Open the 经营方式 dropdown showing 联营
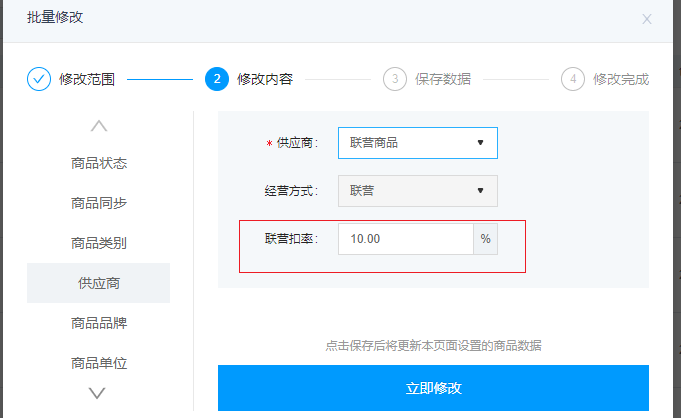Image resolution: width=681 pixels, height=418 pixels. [417, 190]
